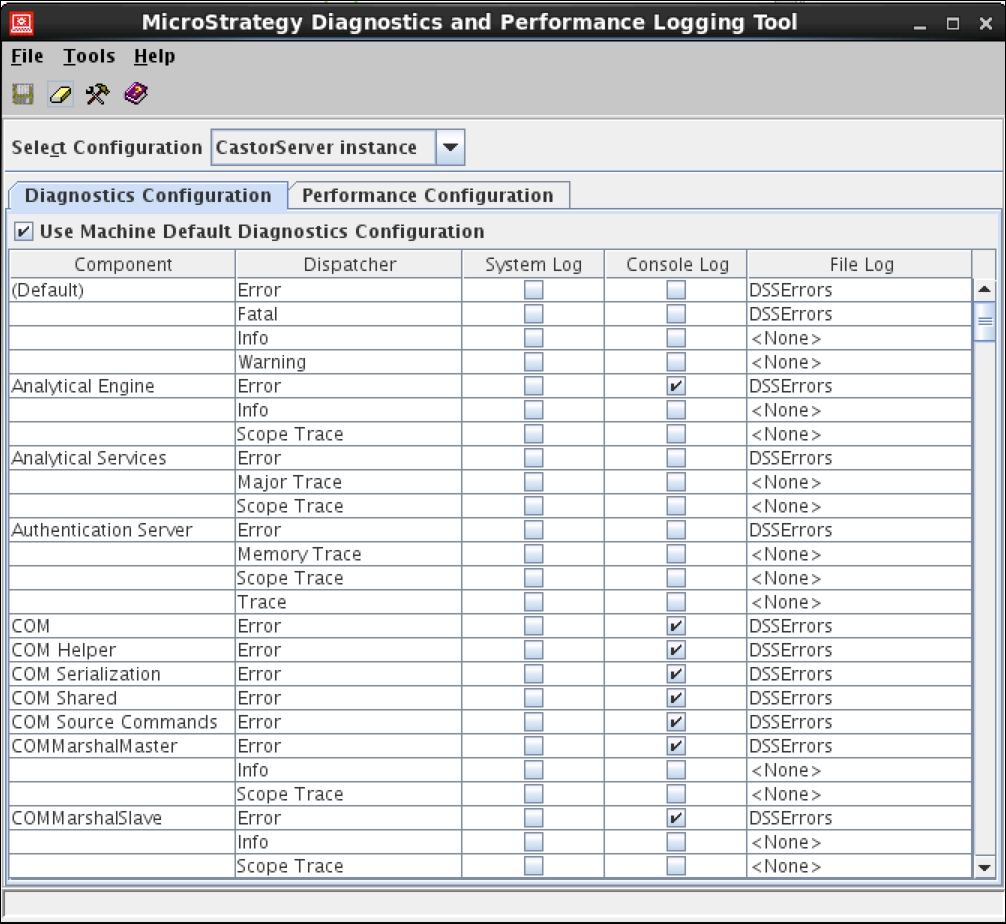Enable System Log for Analytical Services Error
Image resolution: width=1006 pixels, height=924 pixels.
pos(533,458)
